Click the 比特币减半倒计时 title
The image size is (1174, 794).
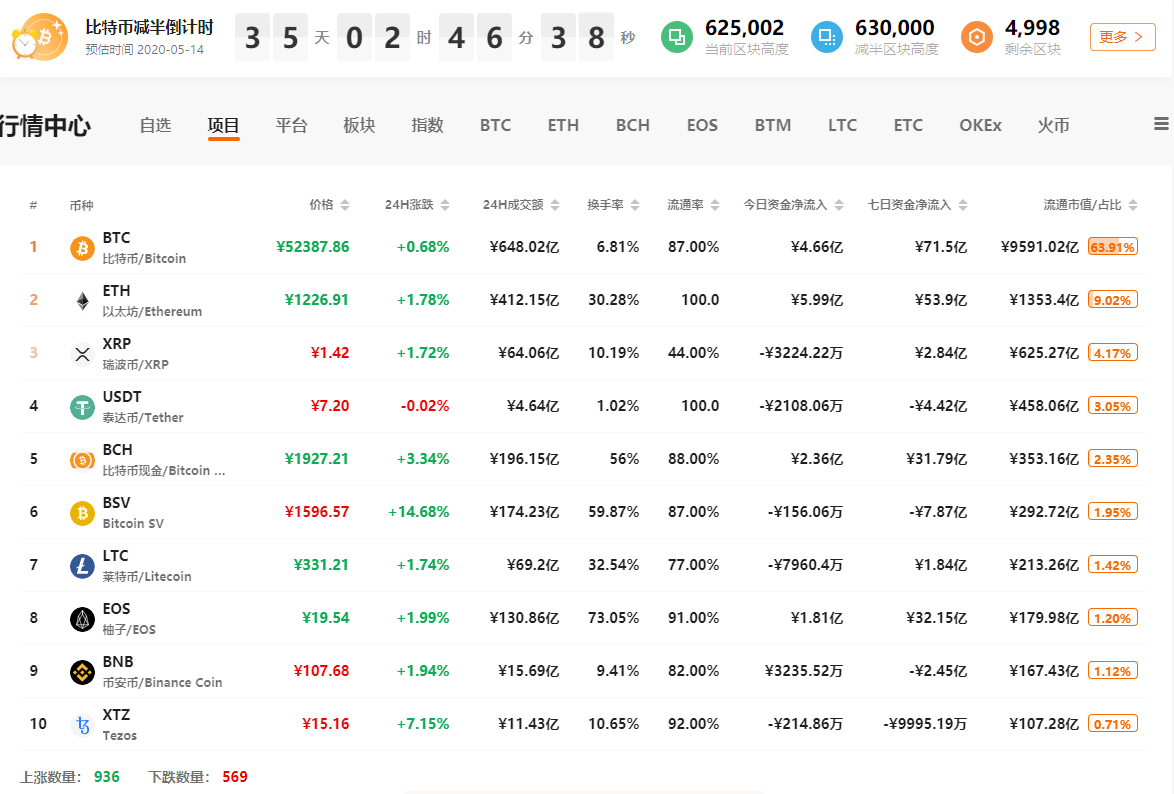tap(149, 28)
